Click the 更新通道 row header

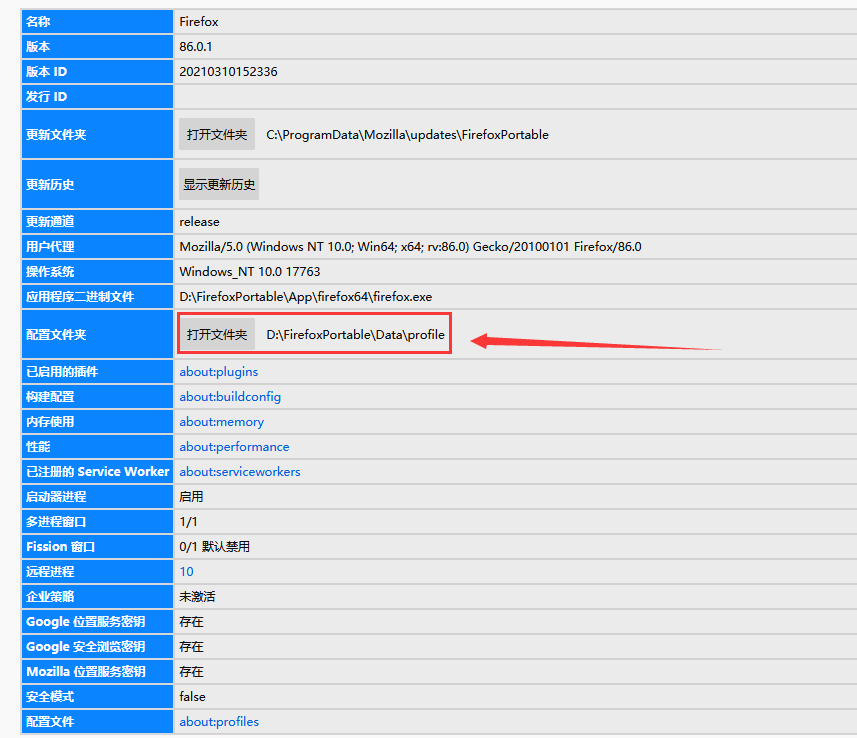click(97, 222)
